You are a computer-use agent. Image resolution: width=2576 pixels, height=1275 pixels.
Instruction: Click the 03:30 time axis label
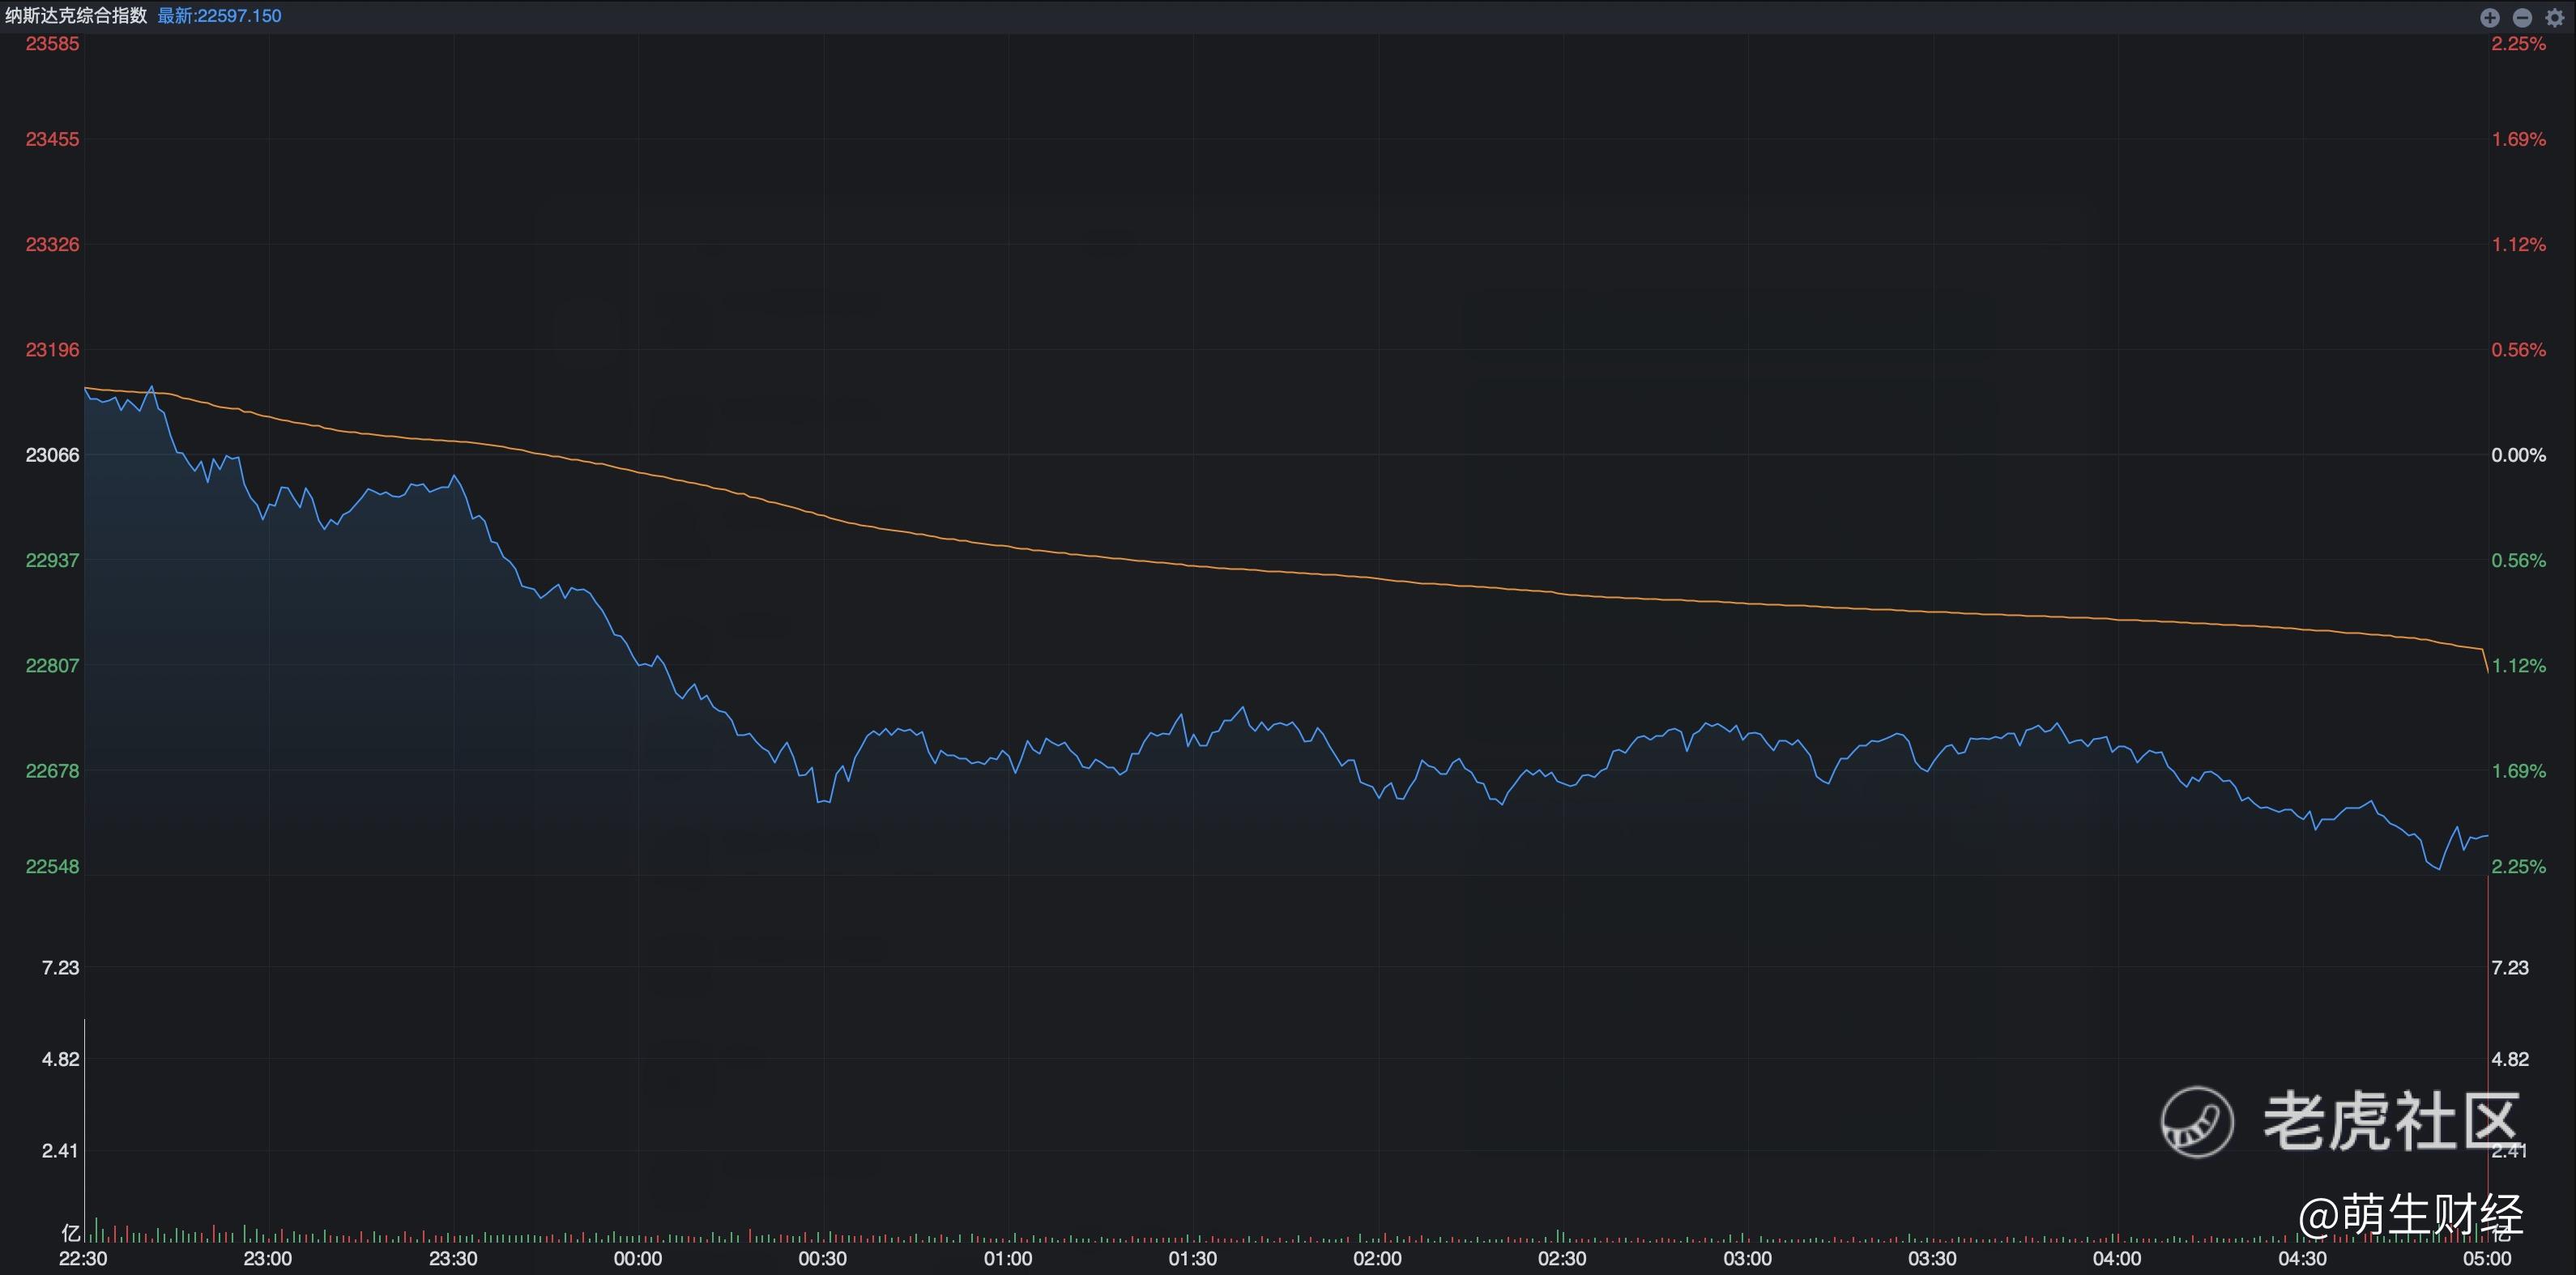[1932, 1258]
